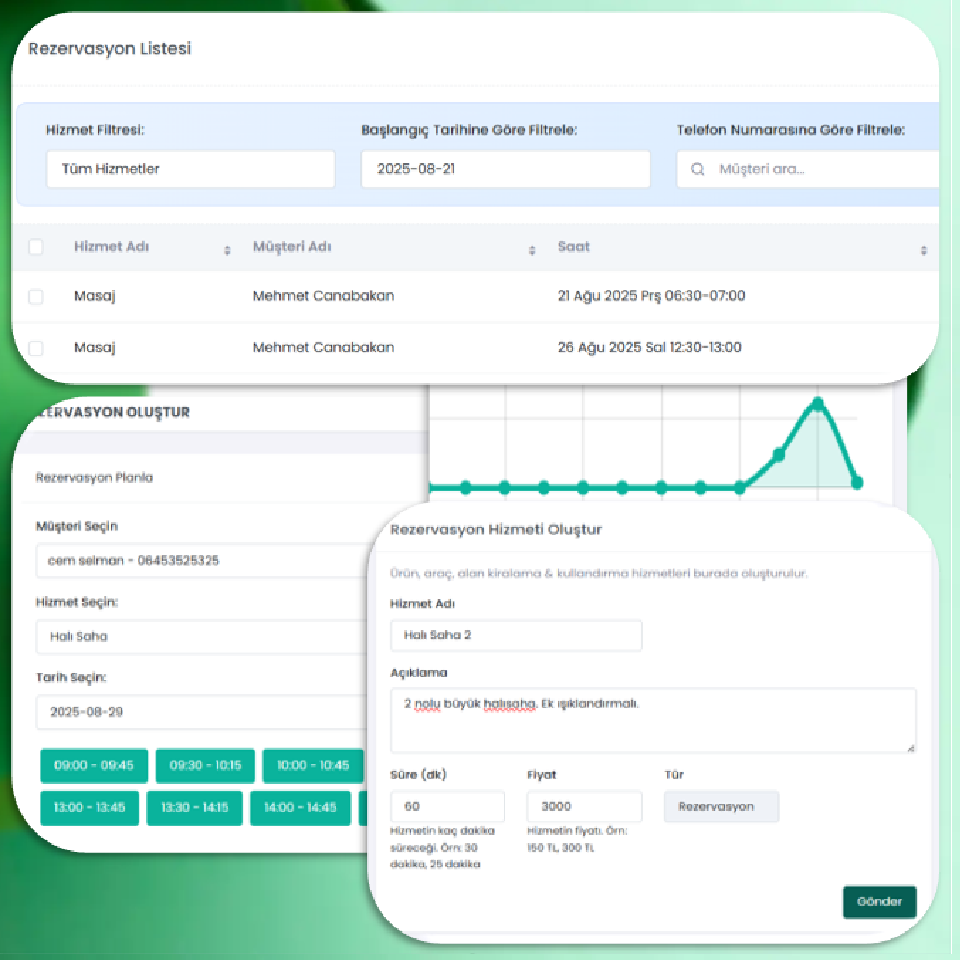Choose the 09:00 - 09:45 time slot

94,766
